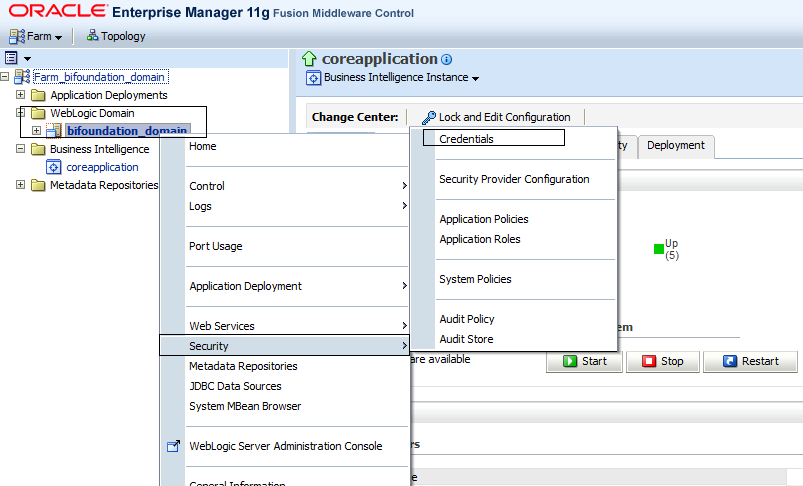Click the Business Intelligence folder icon

coord(38,149)
